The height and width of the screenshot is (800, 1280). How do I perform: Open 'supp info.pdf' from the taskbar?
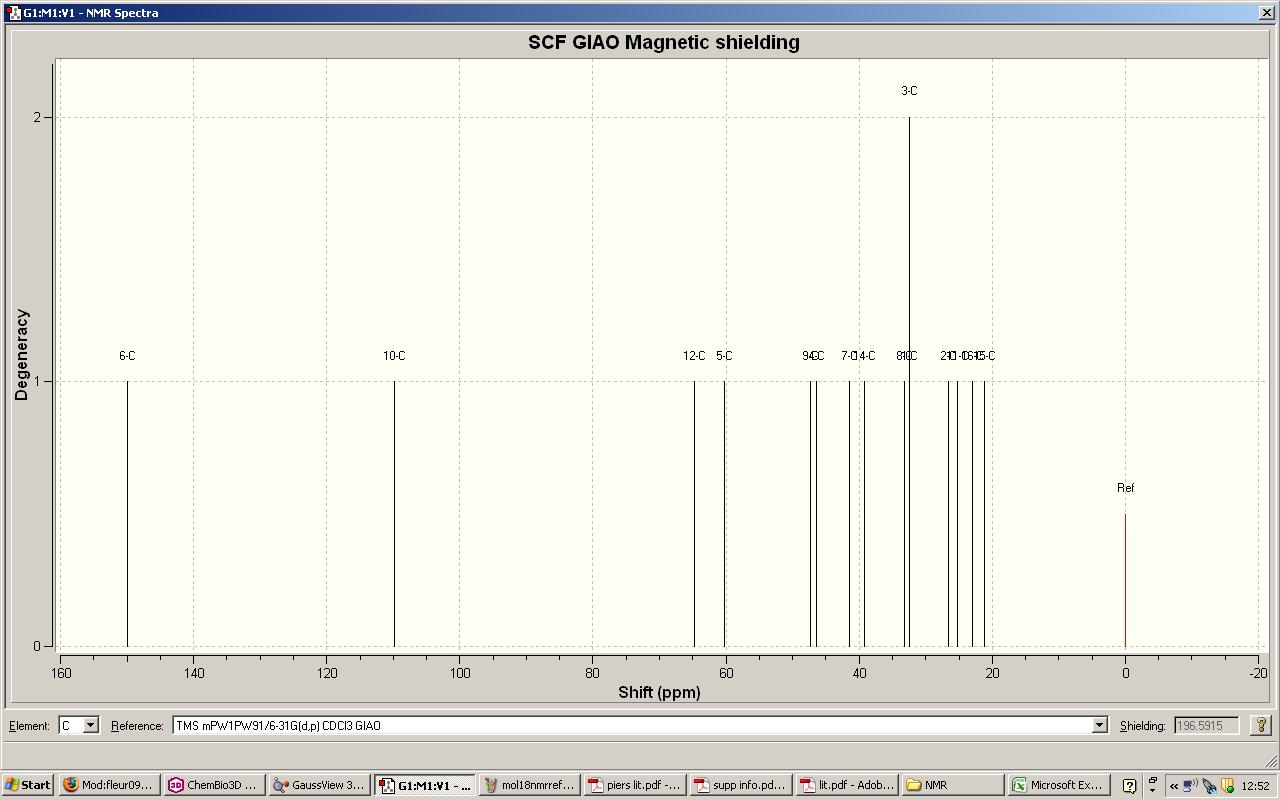click(x=739, y=785)
